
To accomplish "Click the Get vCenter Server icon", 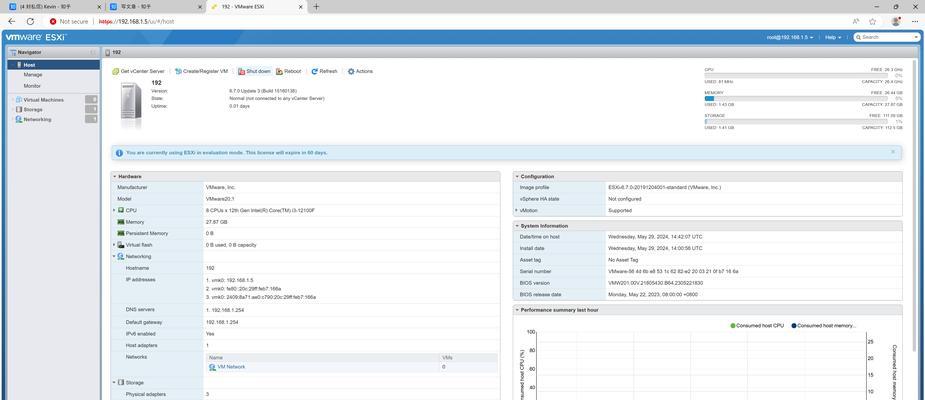I will tap(116, 71).
